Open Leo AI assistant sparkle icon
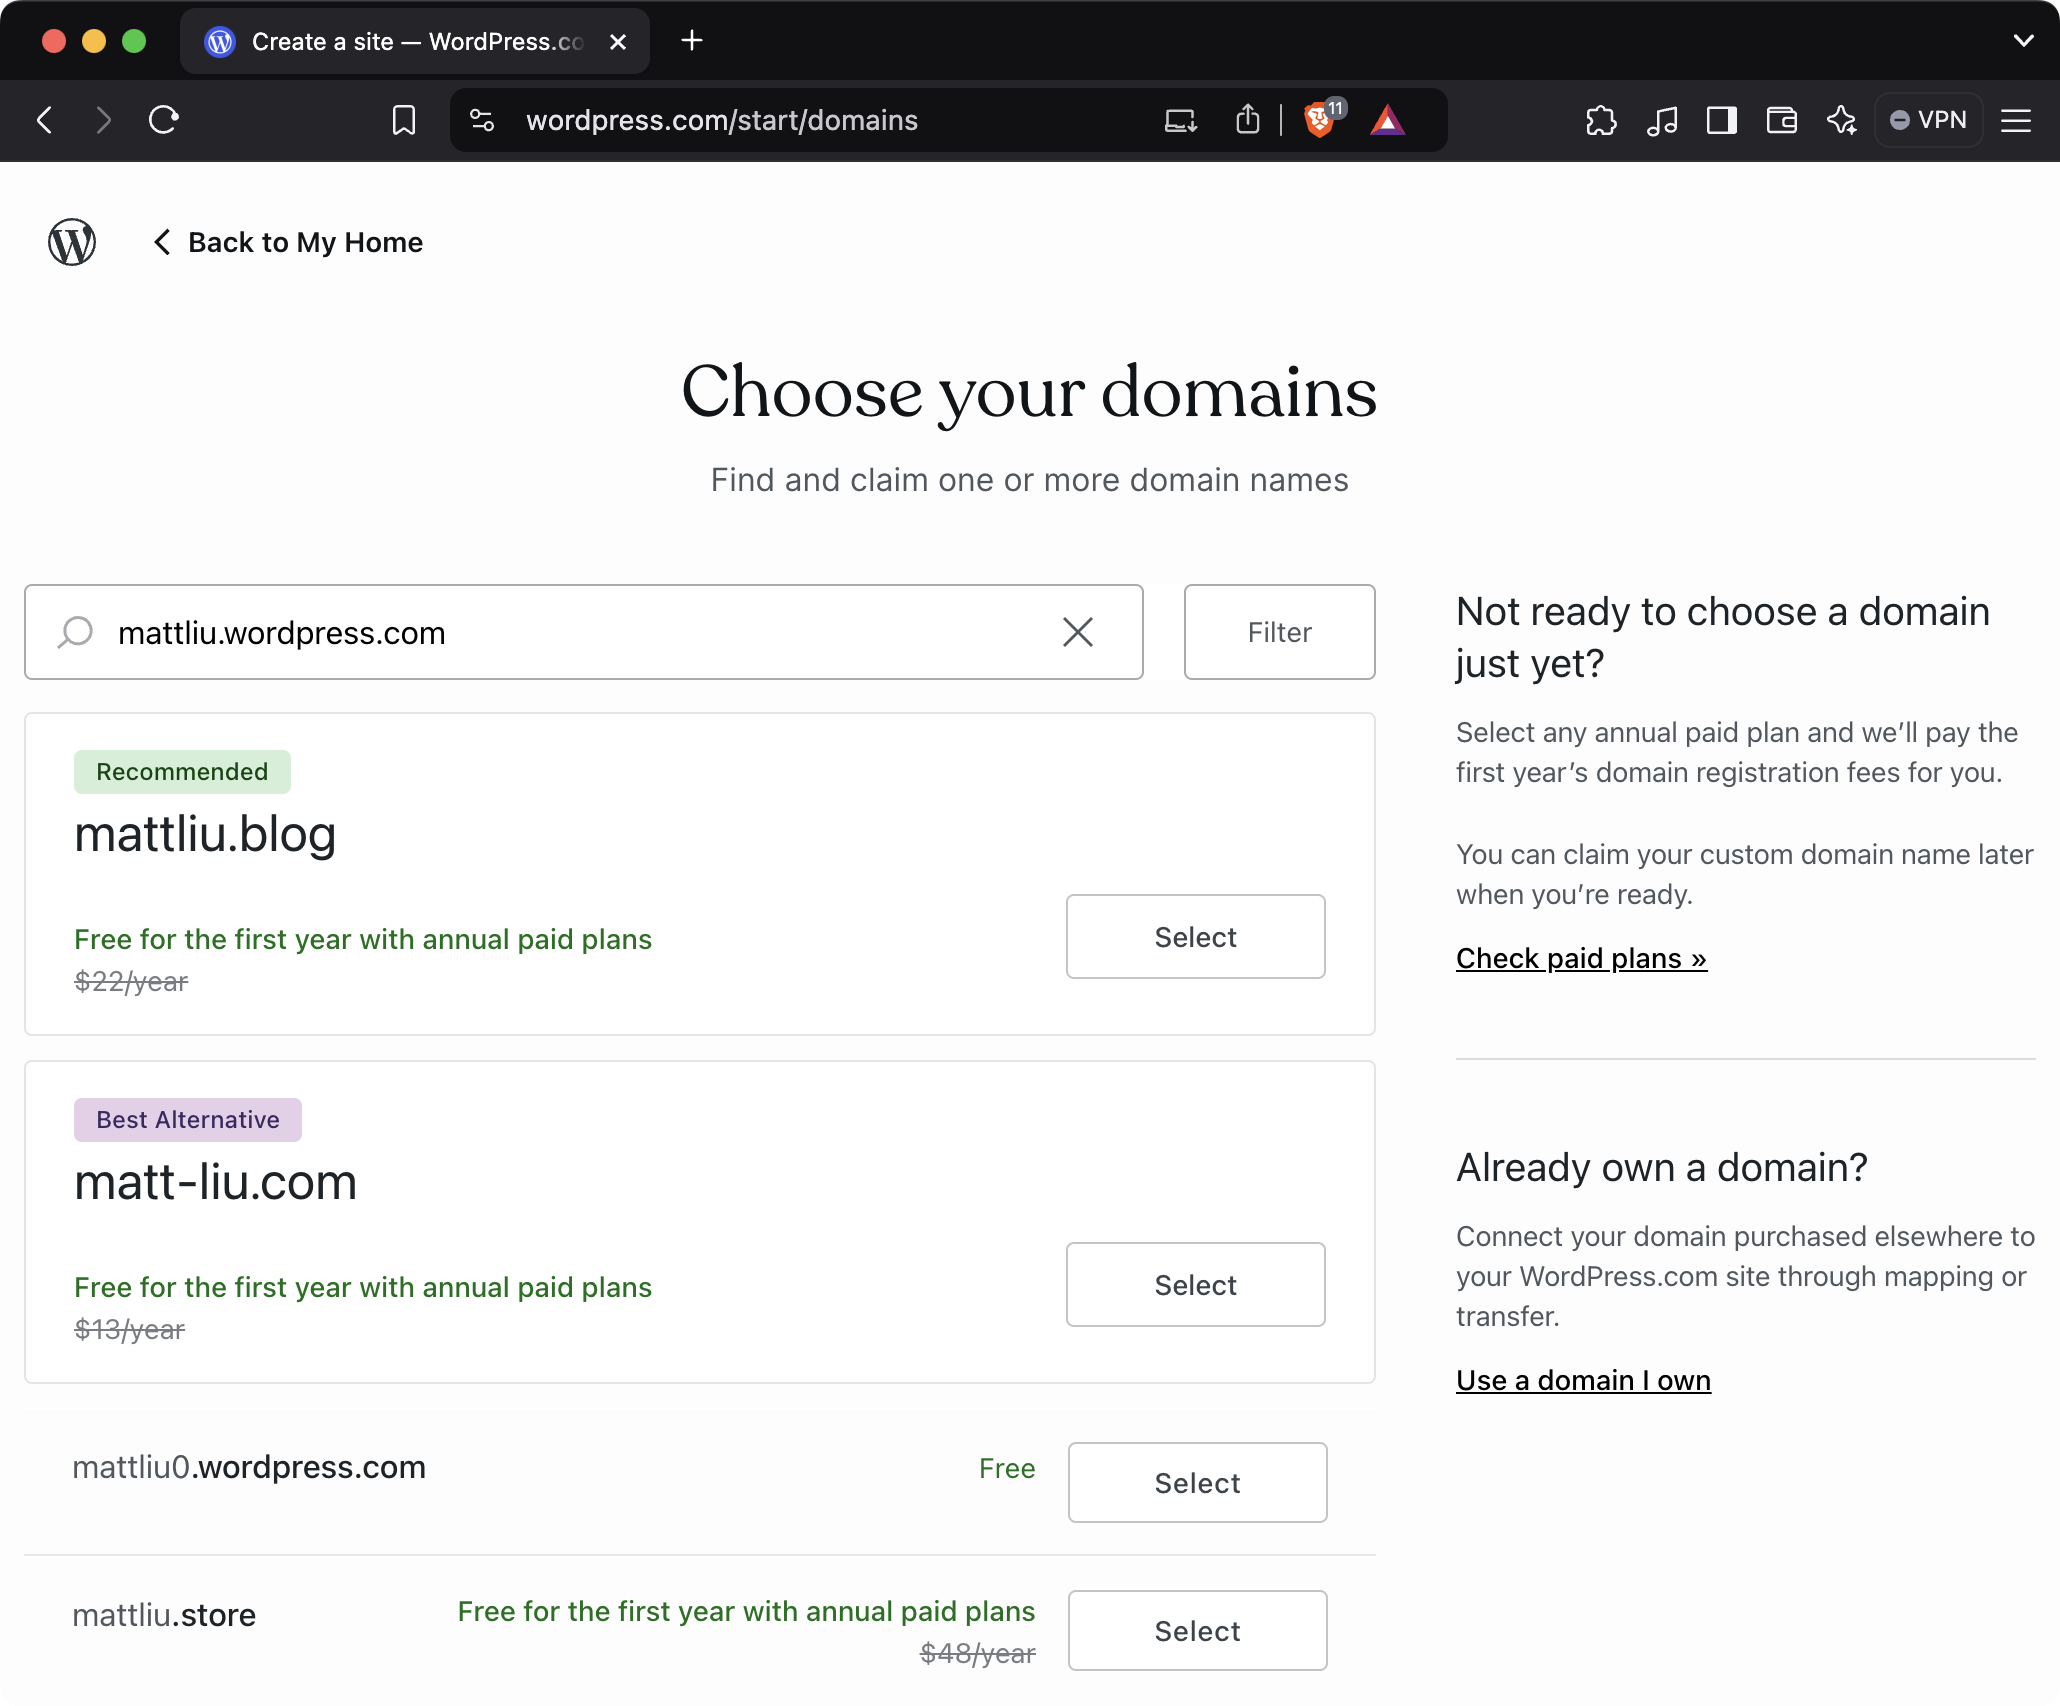The height and width of the screenshot is (1706, 2060). [x=1842, y=120]
